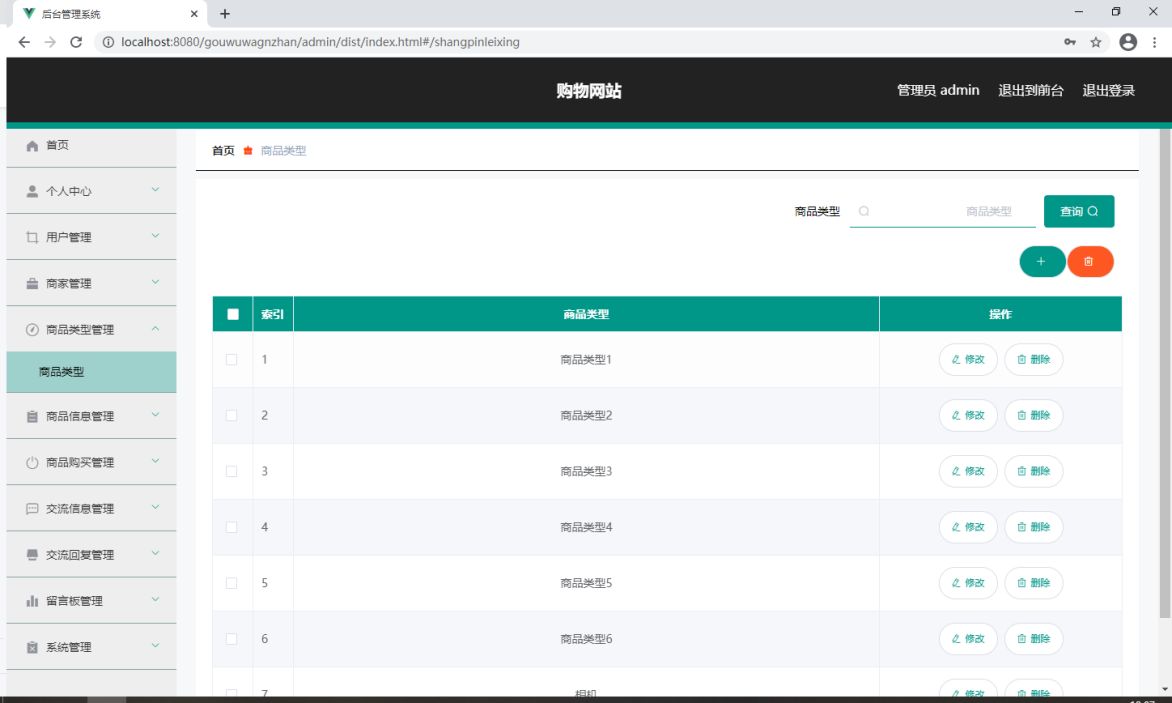
Task: Click 修改 for 商品类型1
Action: [x=968, y=359]
